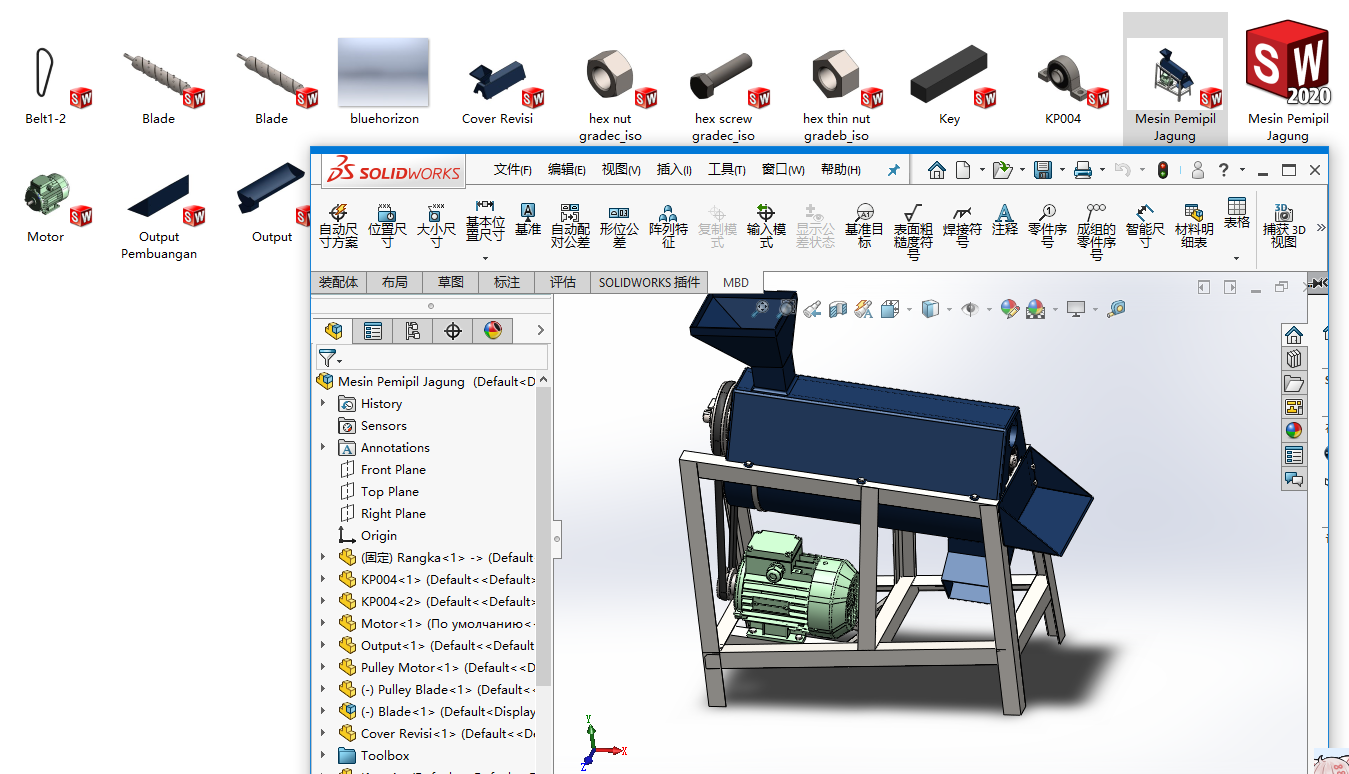The image size is (1349, 774).
Task: Click the traffic light rebuild icon
Action: pos(1162,170)
